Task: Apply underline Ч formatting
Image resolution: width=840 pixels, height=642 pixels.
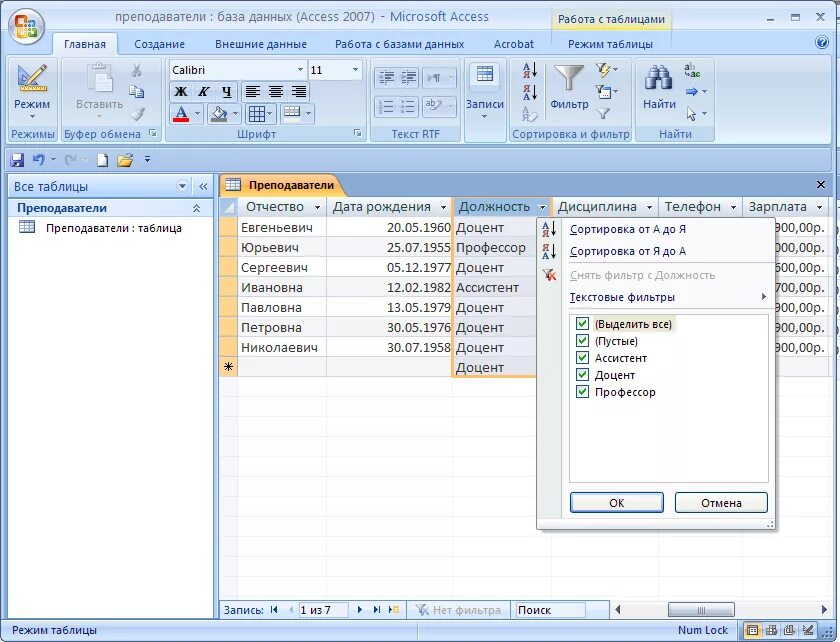Action: 227,92
